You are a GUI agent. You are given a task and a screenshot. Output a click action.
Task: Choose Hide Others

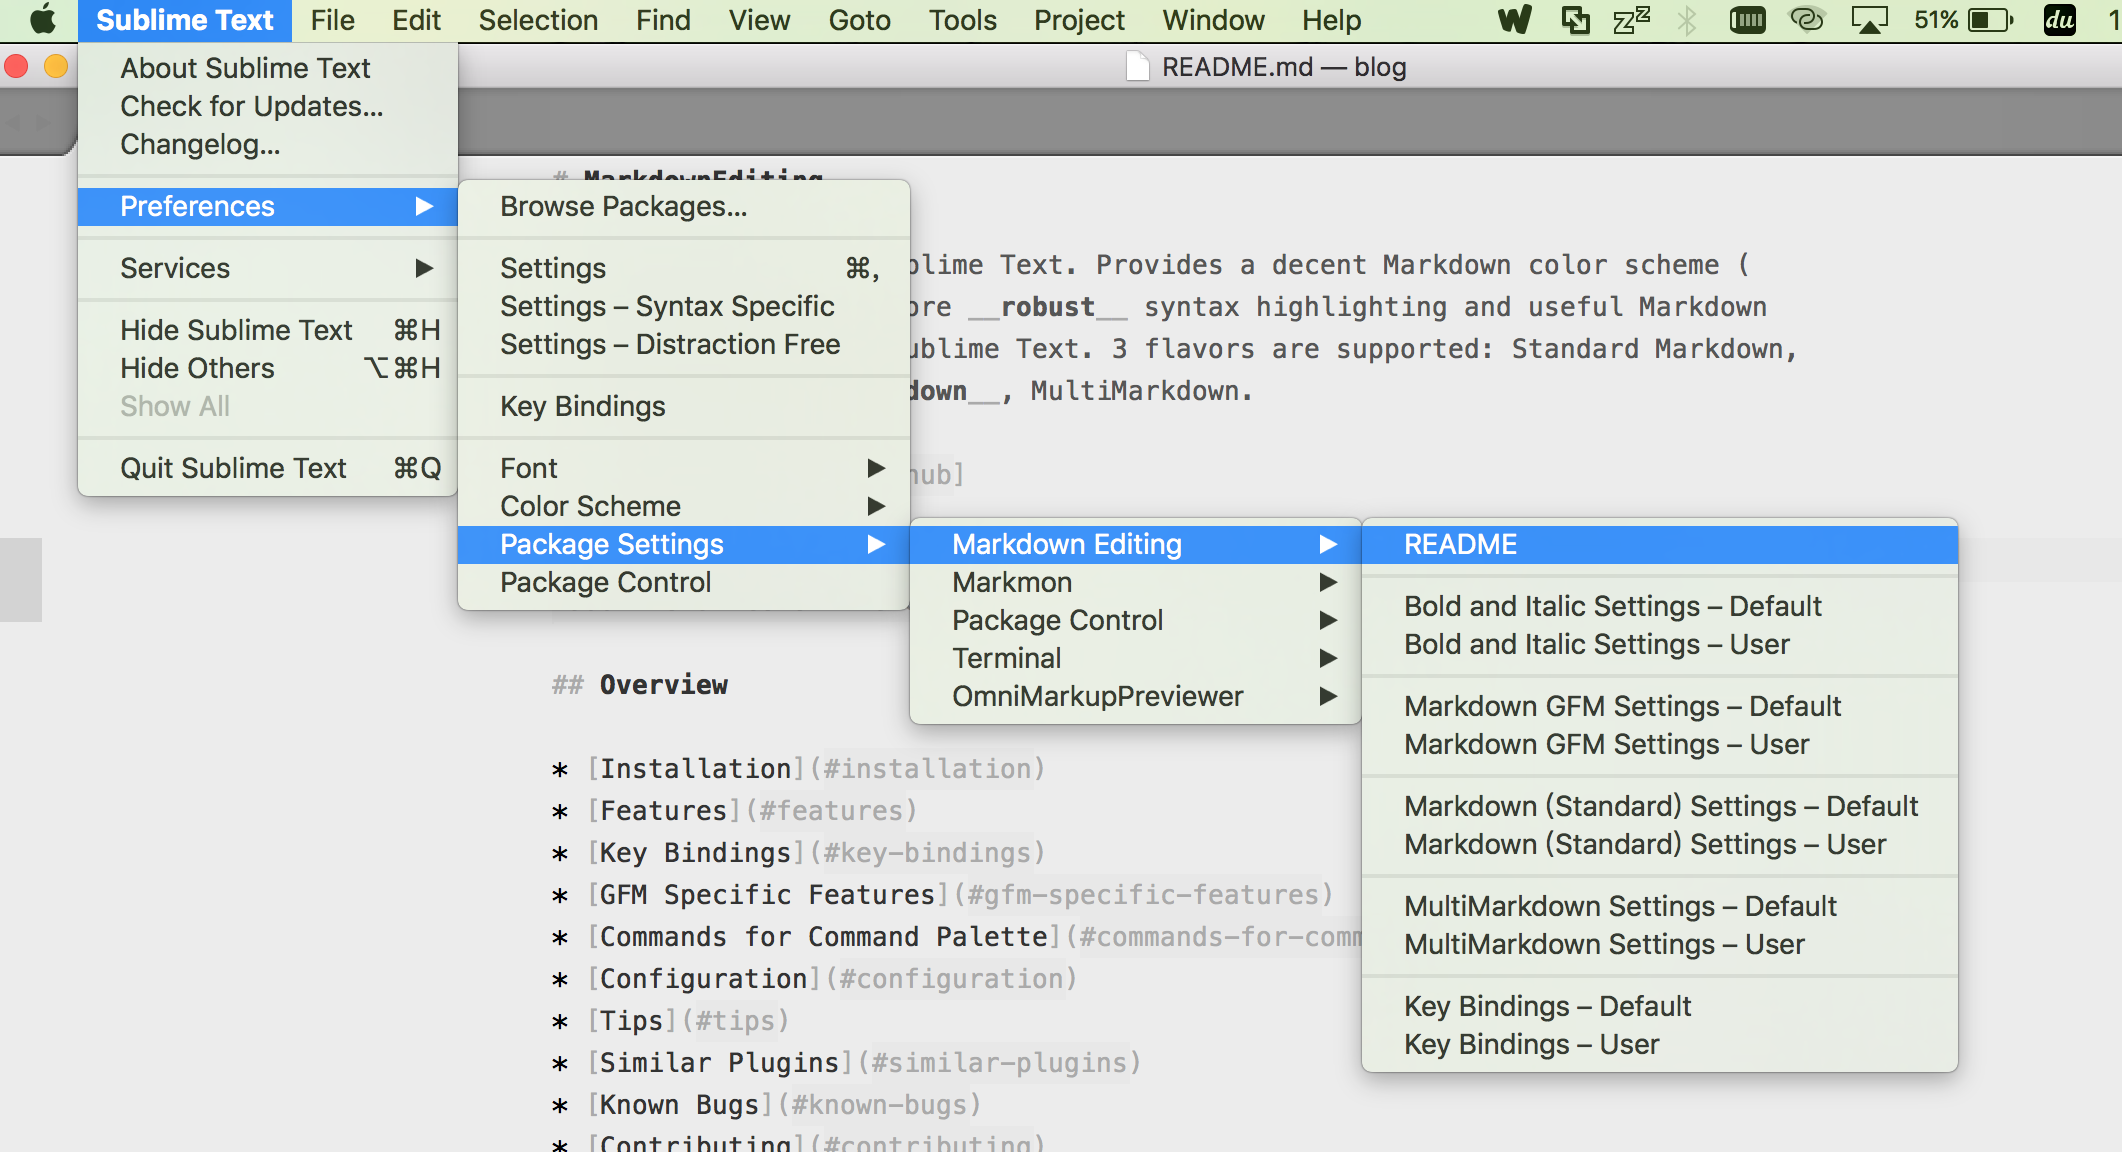[x=268, y=368]
